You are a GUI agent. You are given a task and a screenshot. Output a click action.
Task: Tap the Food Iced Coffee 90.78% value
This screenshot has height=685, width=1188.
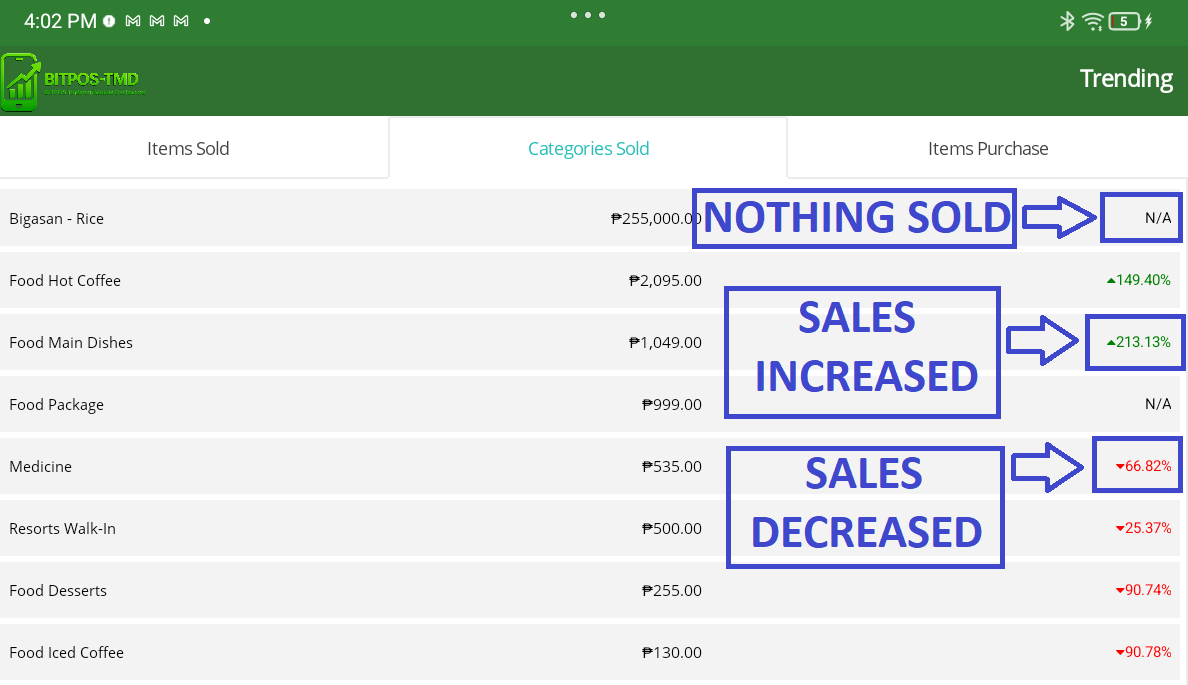1148,653
